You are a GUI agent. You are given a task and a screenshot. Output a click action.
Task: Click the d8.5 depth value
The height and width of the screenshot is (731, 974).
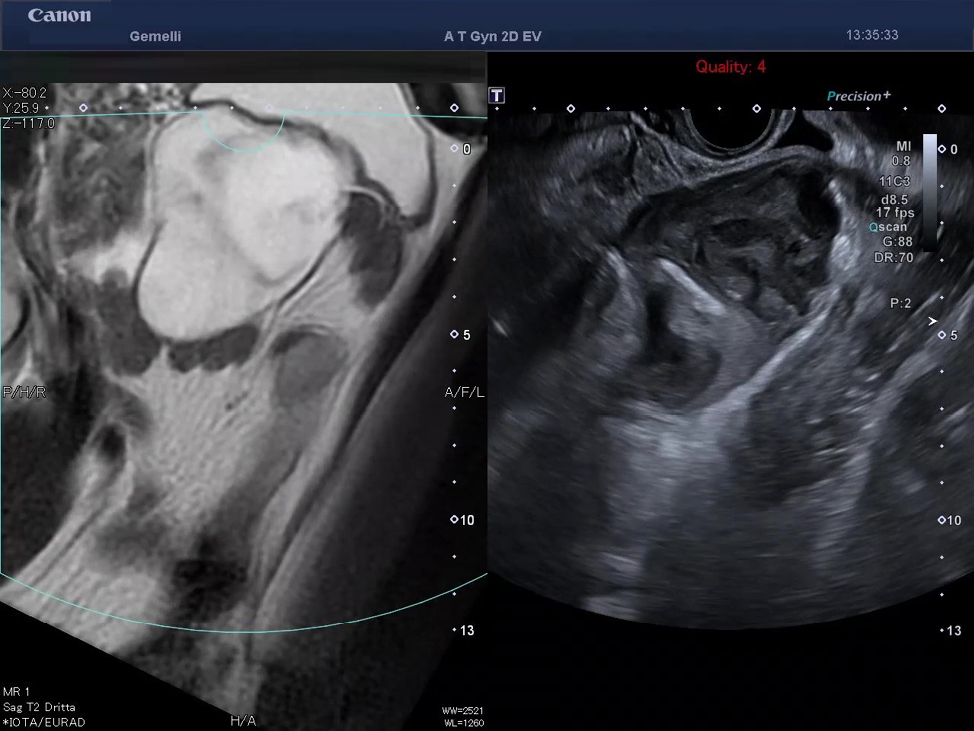tap(894, 199)
